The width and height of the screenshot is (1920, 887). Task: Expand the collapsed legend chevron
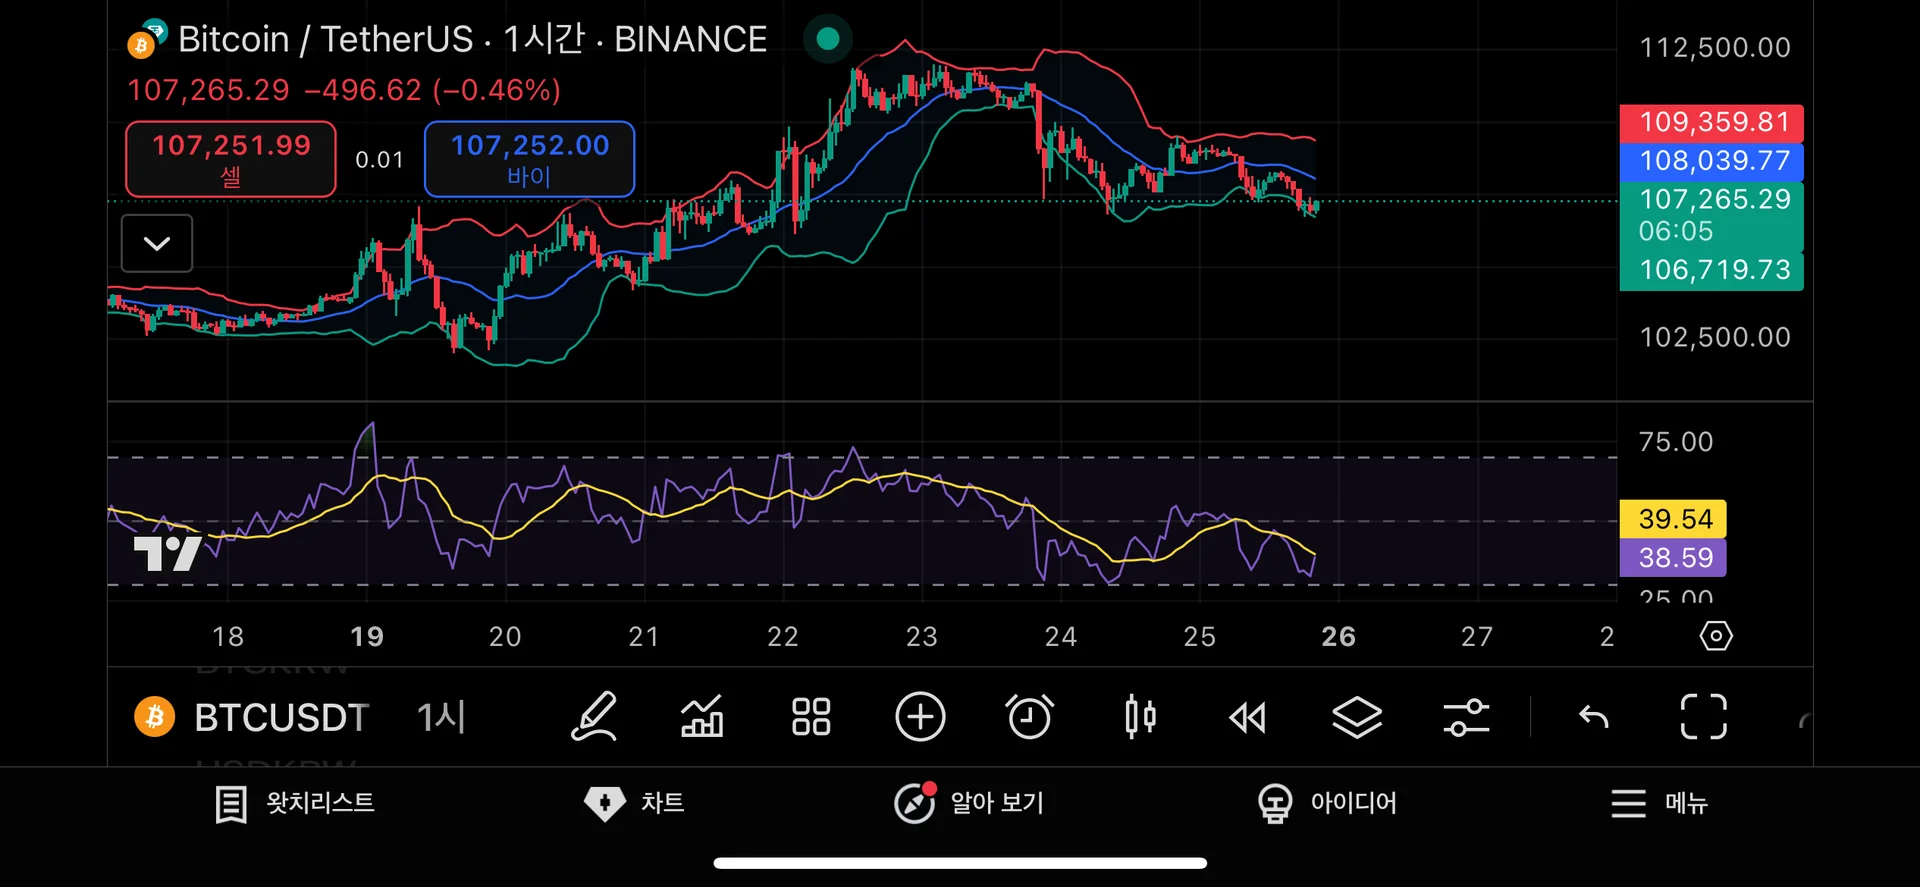pyautogui.click(x=157, y=243)
